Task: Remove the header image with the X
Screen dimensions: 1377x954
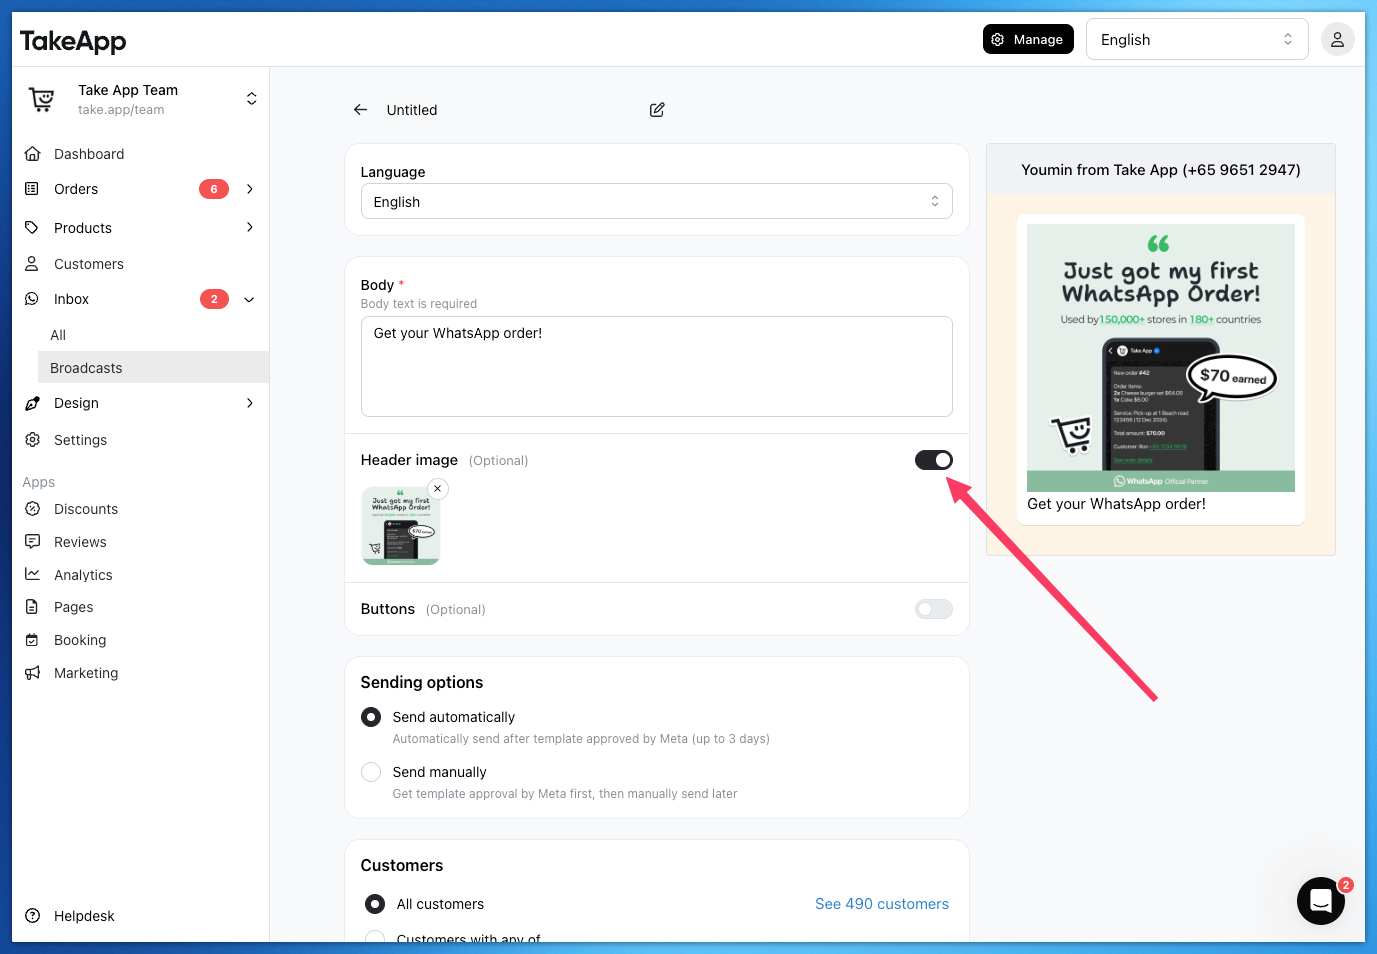Action: click(x=438, y=489)
